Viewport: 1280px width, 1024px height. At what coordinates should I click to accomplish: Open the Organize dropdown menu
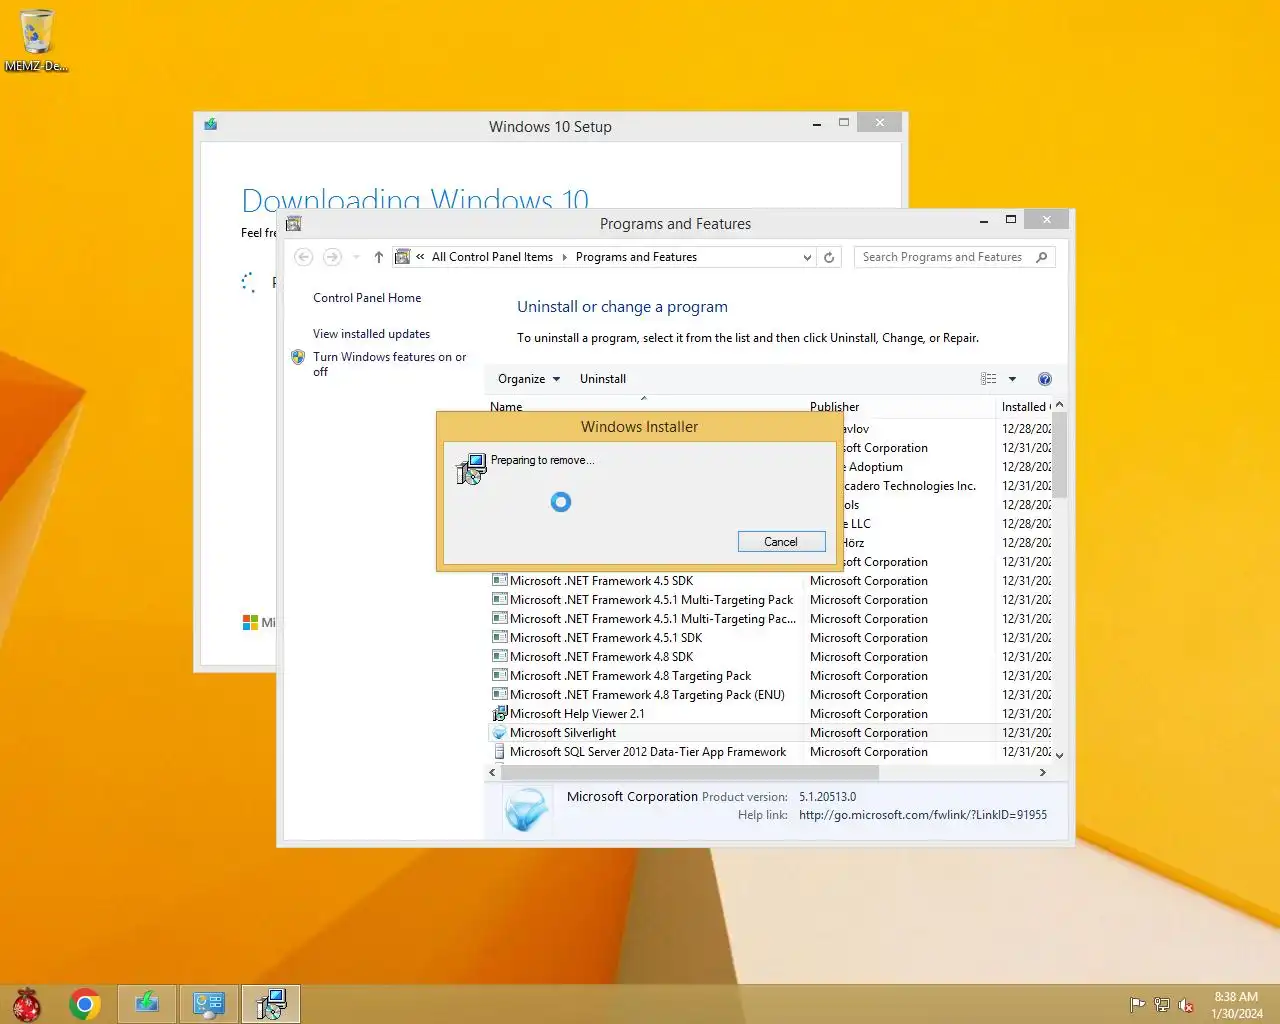(529, 379)
